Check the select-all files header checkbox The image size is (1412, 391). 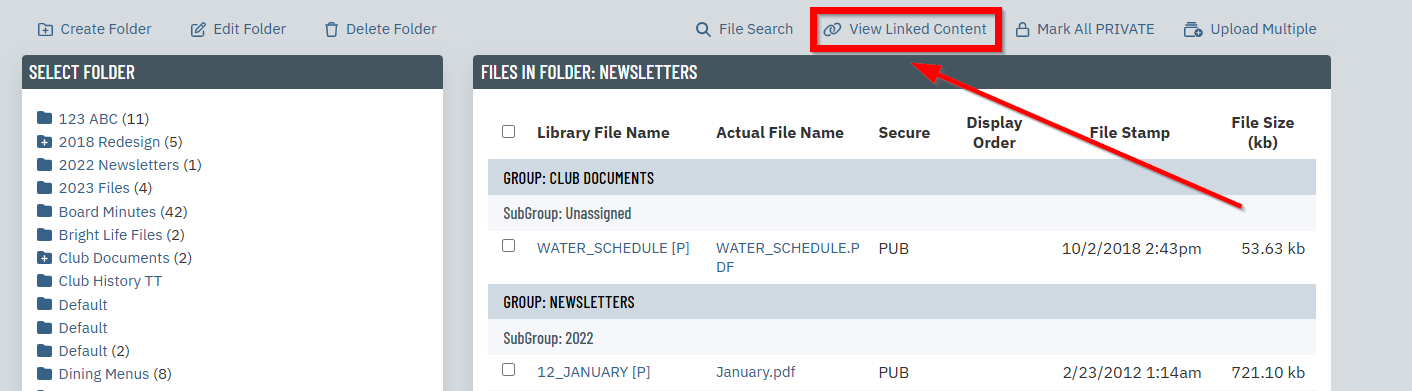tap(508, 131)
